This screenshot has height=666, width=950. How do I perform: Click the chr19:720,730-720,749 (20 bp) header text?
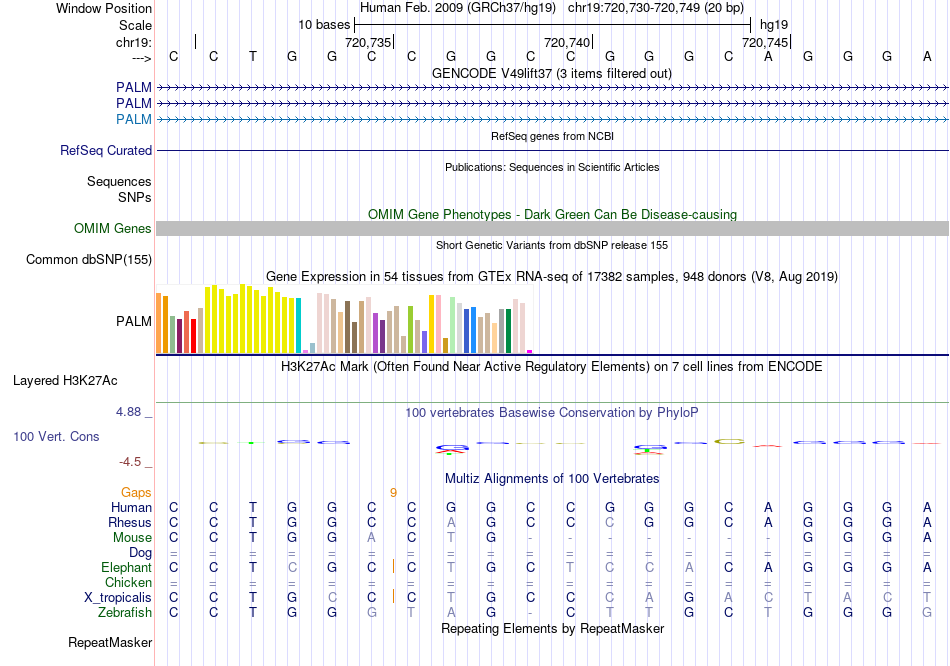pyautogui.click(x=656, y=8)
